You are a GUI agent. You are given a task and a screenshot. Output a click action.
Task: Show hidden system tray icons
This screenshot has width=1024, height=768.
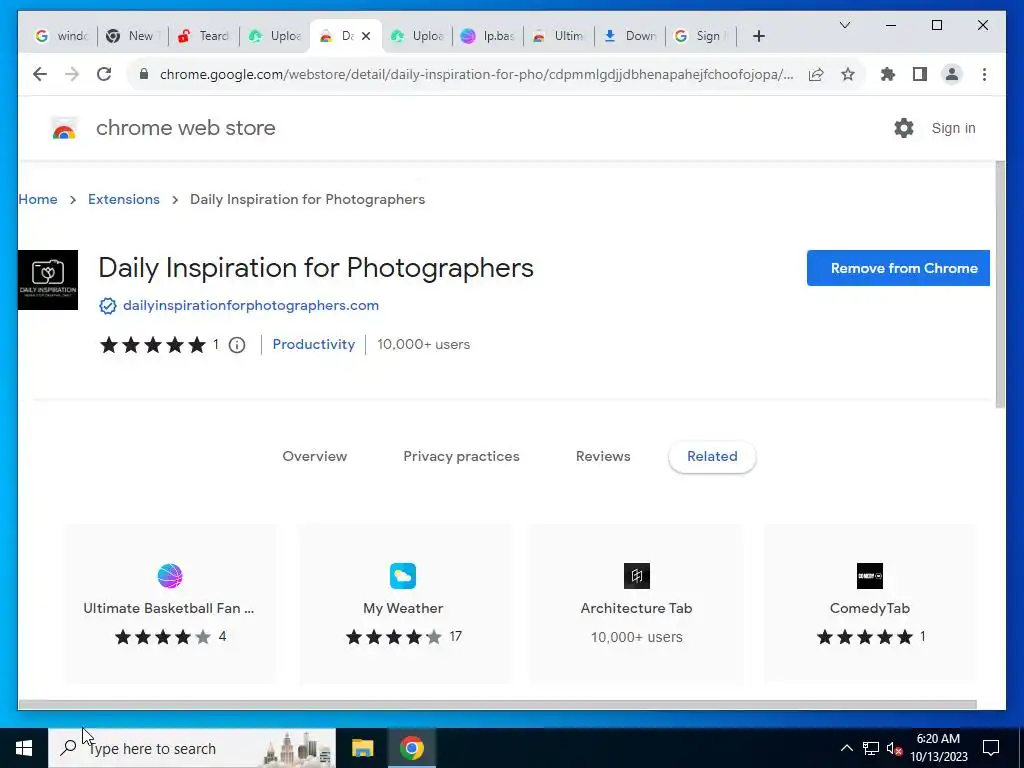pos(846,748)
